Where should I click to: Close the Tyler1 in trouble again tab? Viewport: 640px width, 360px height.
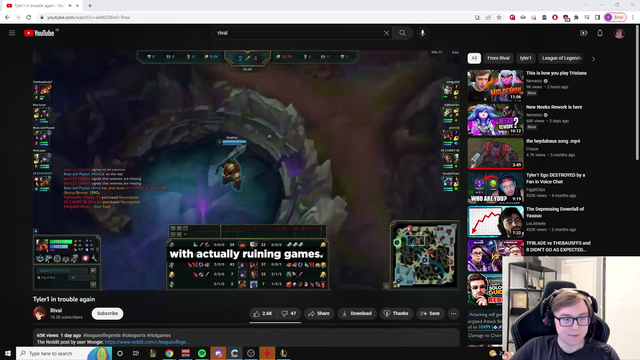(x=77, y=6)
